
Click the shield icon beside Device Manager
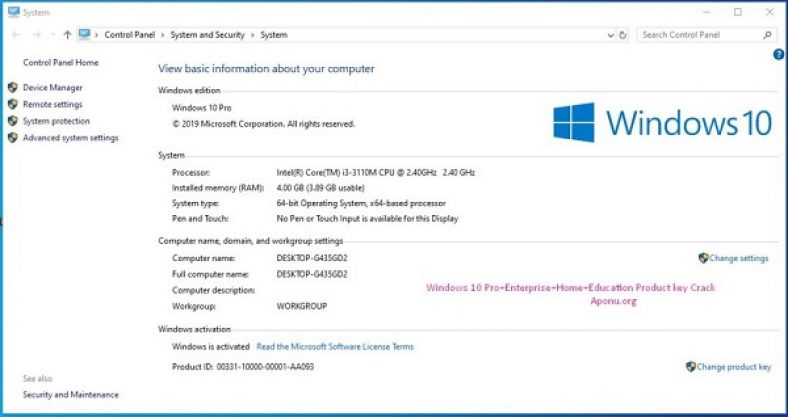coord(13,87)
